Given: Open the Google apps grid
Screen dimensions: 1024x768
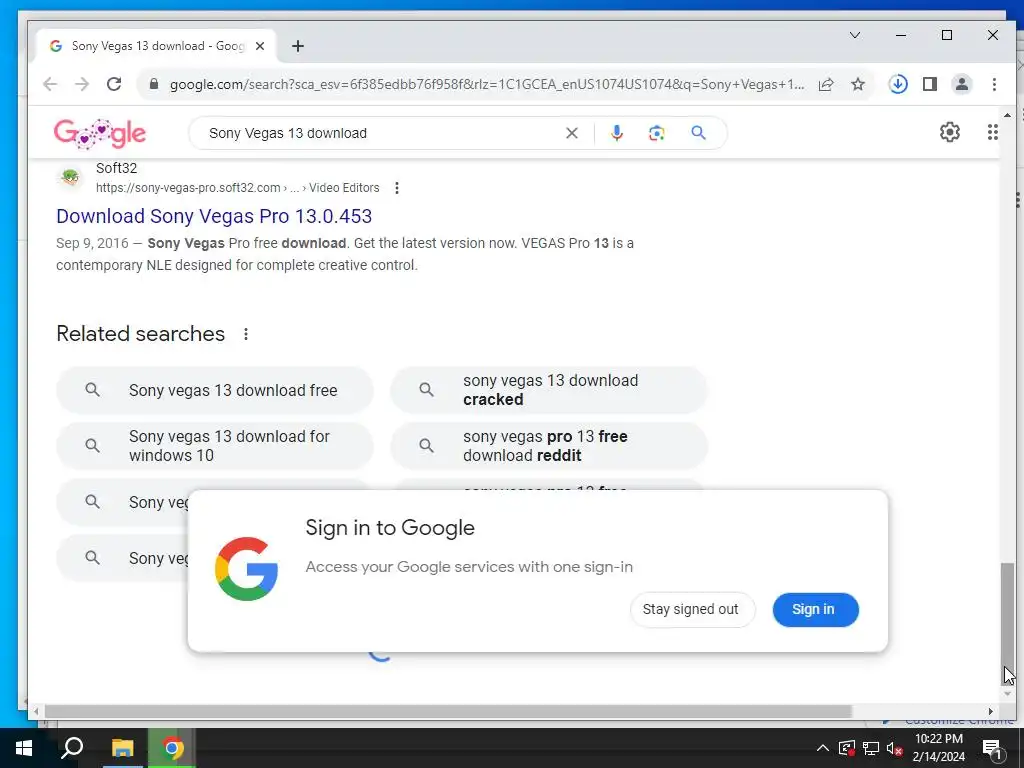Looking at the screenshot, I should 992,133.
